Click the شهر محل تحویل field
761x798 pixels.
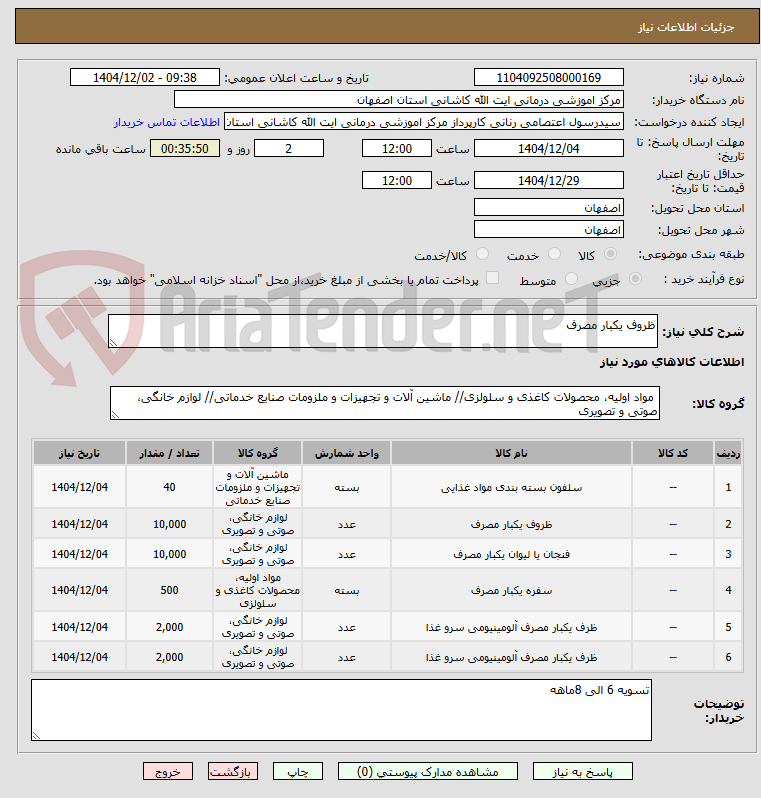(x=549, y=230)
